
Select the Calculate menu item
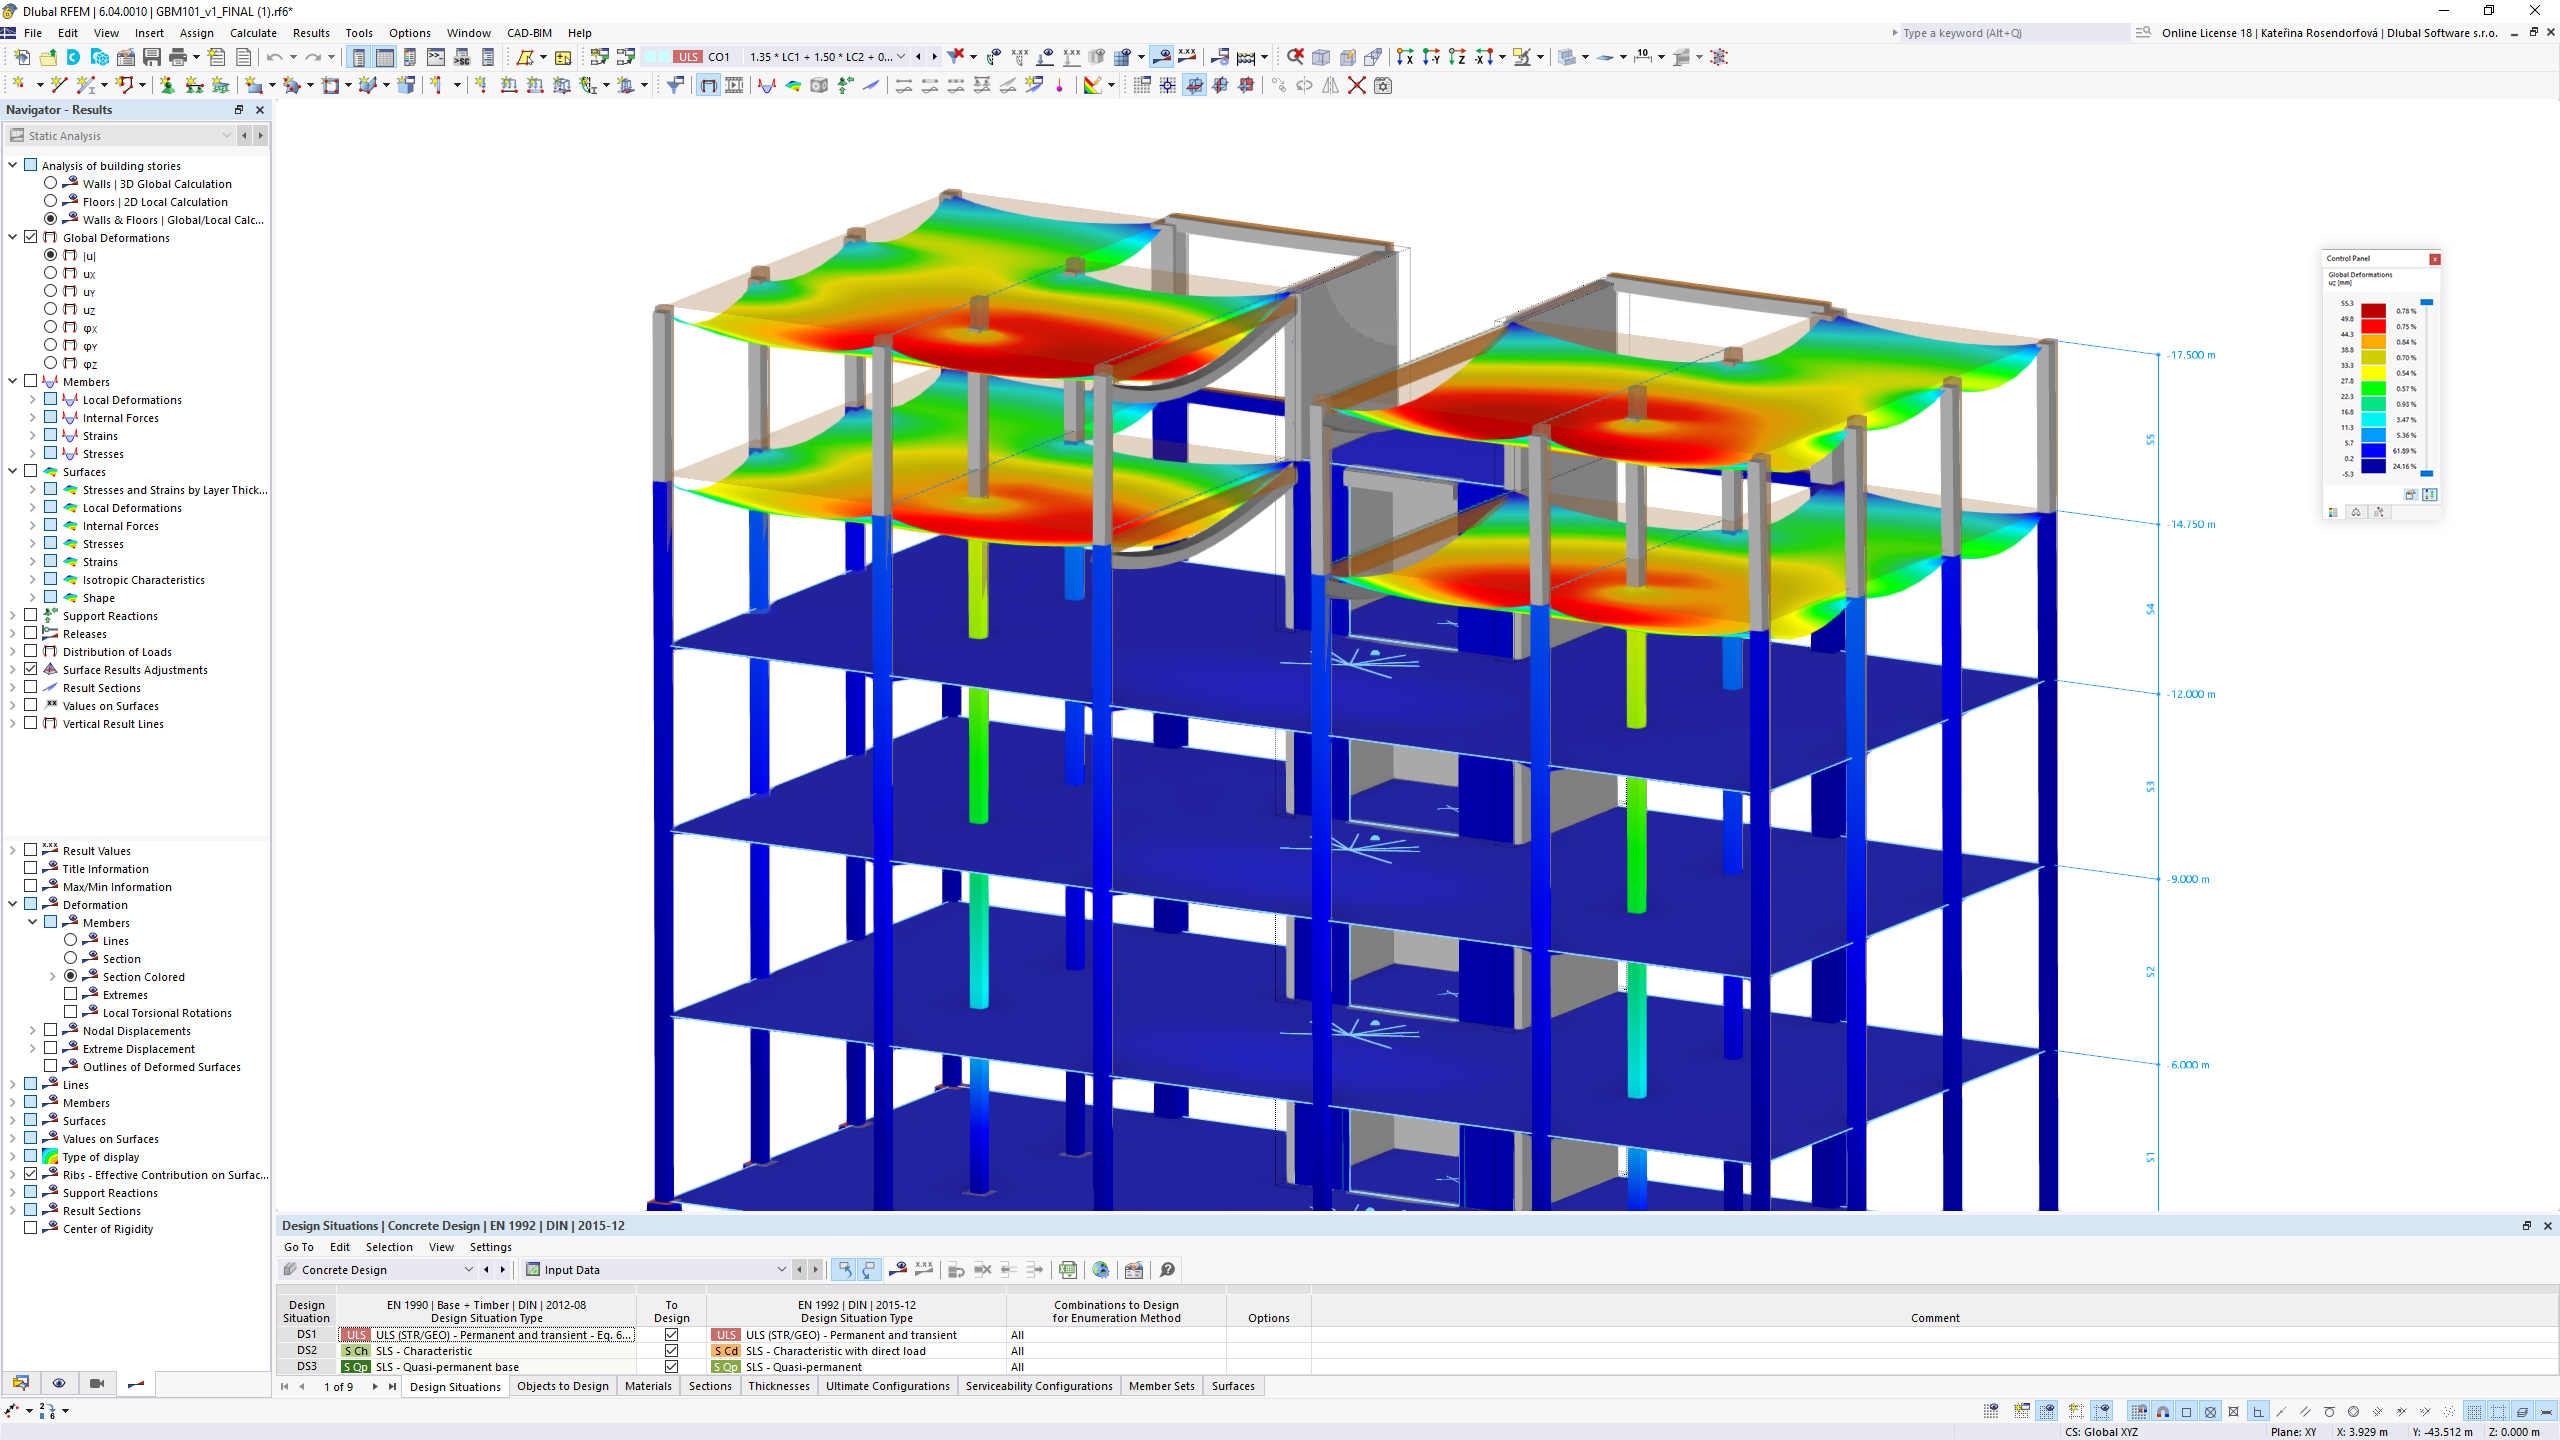coord(251,32)
